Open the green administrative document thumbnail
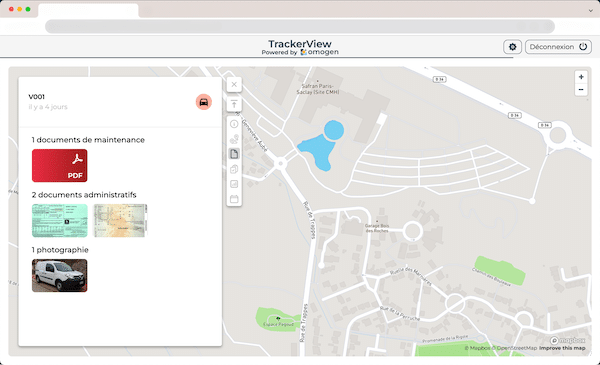Image resolution: width=600 pixels, height=365 pixels. (60, 221)
